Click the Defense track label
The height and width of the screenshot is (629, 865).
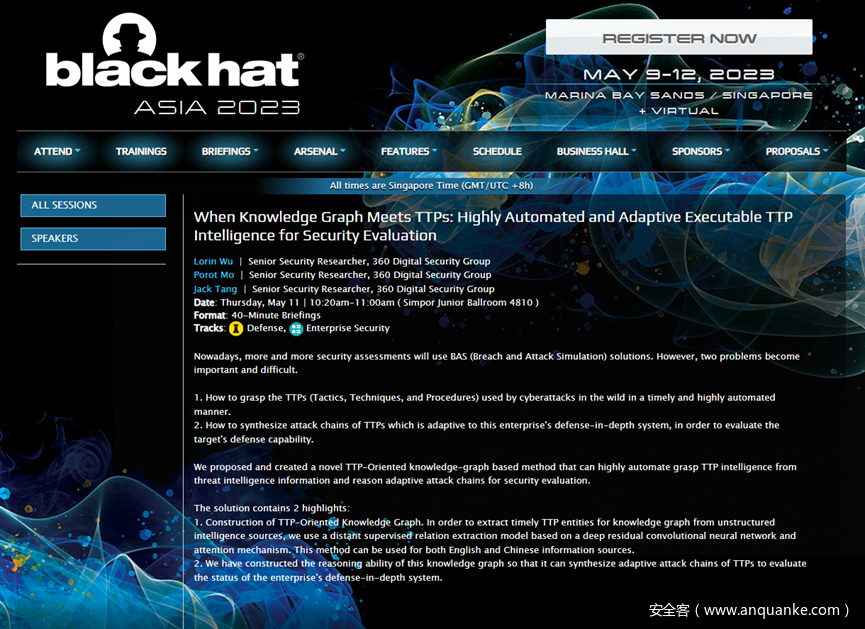(x=265, y=328)
